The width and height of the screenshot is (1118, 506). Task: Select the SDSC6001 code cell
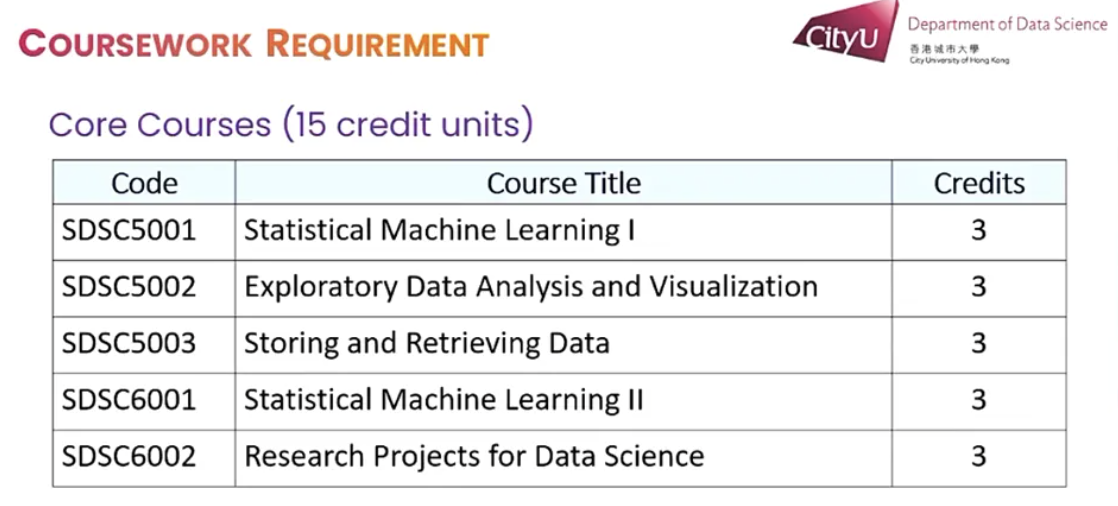point(129,400)
